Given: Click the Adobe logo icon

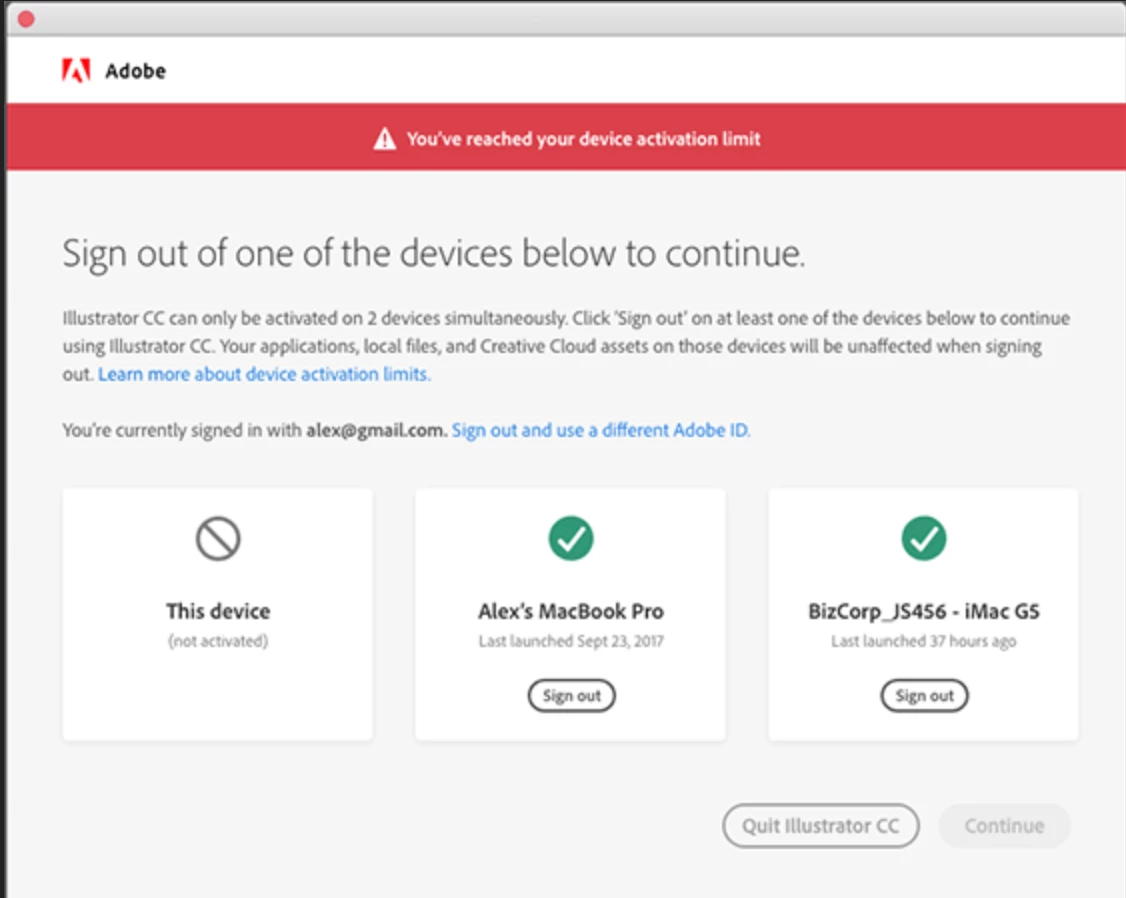Looking at the screenshot, I should tap(76, 70).
